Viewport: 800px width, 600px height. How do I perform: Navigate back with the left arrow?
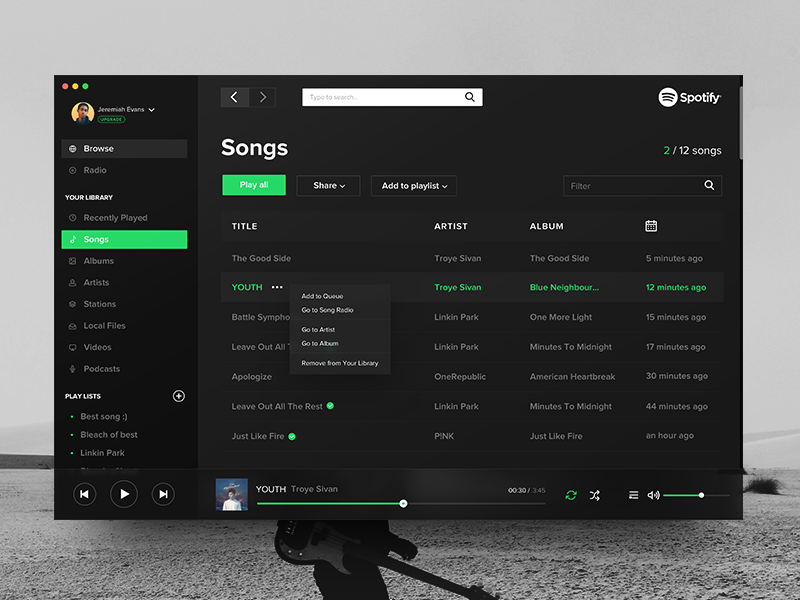pos(234,97)
